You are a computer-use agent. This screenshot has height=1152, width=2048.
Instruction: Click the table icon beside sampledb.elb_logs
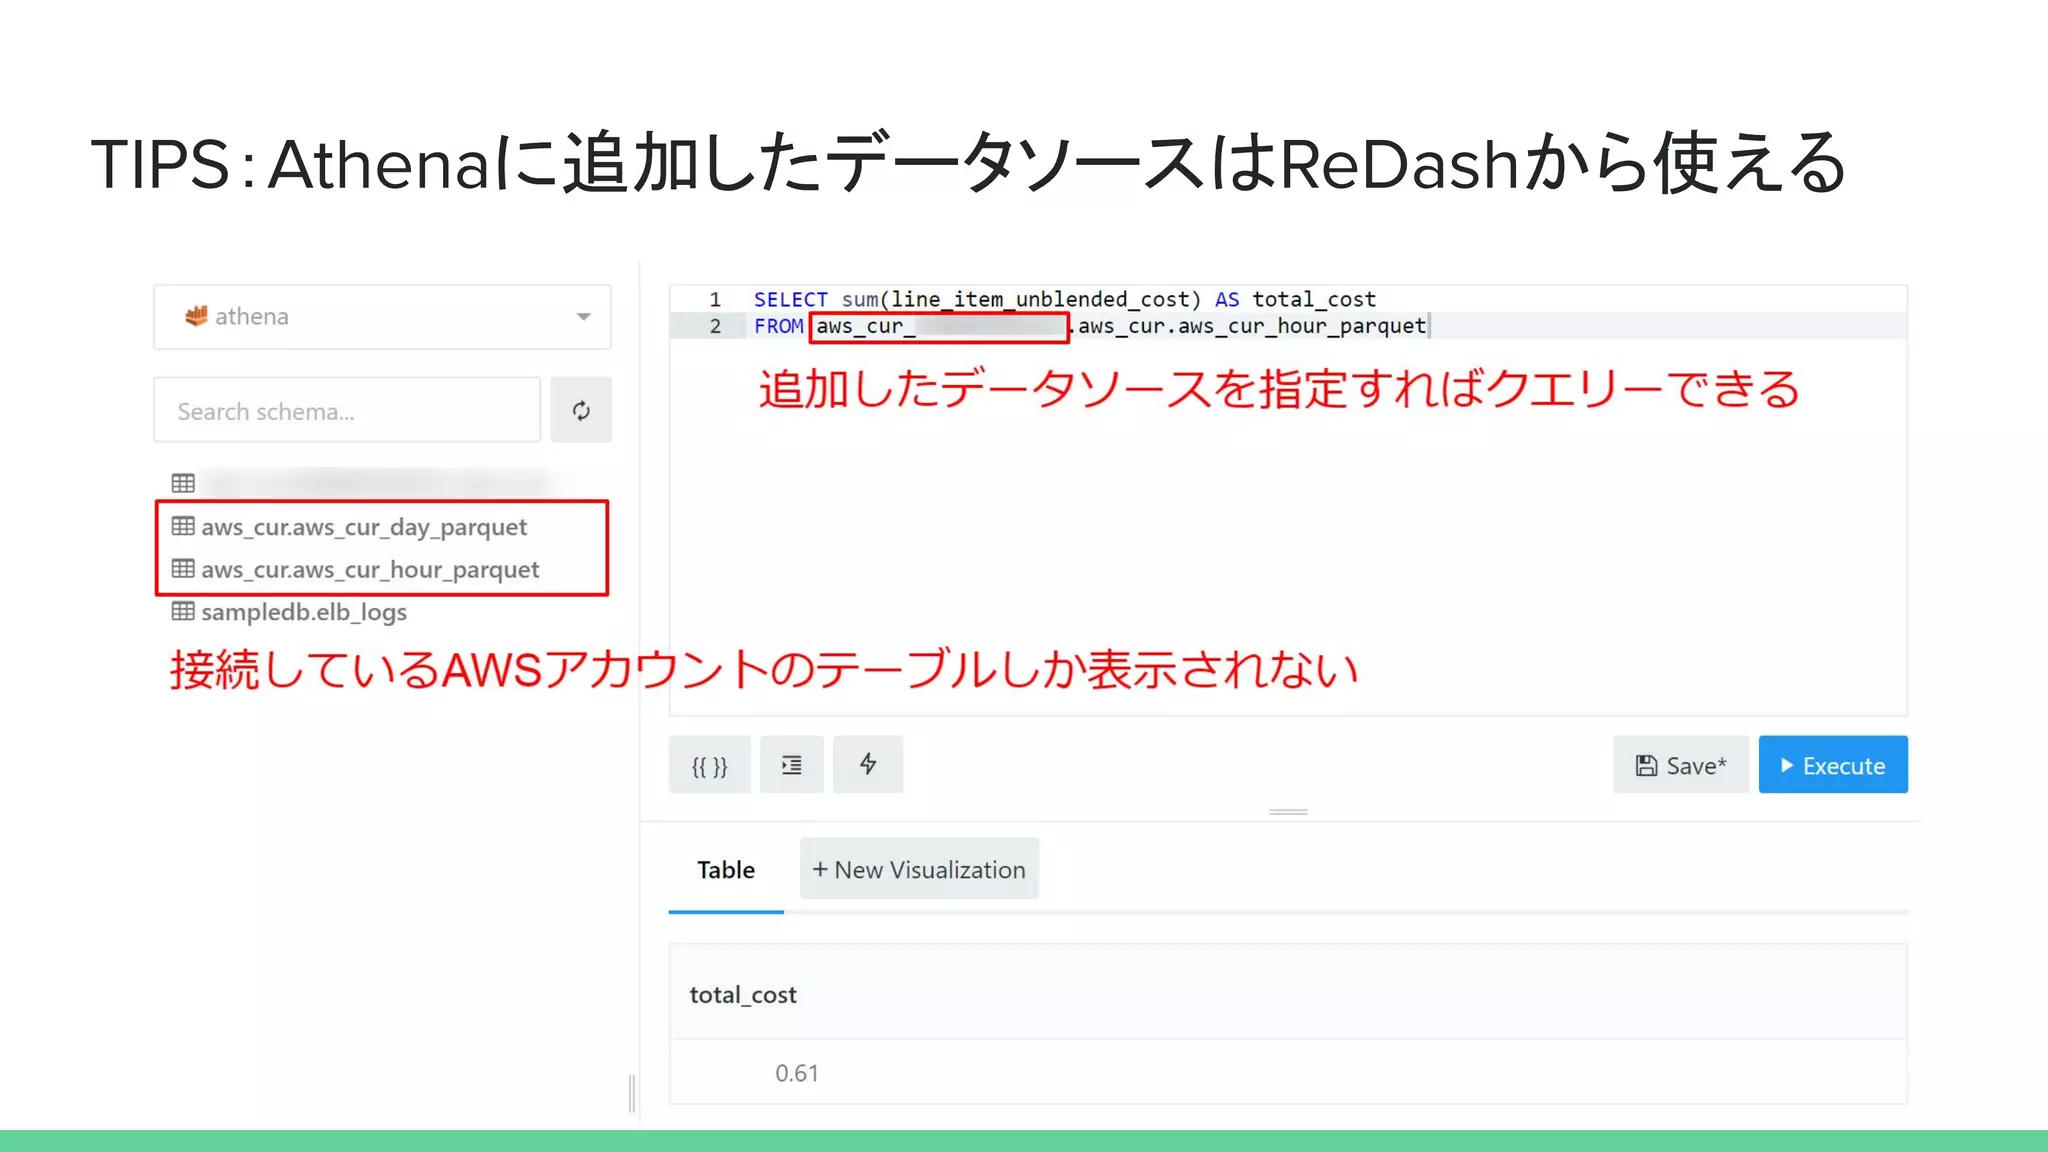click(x=183, y=611)
